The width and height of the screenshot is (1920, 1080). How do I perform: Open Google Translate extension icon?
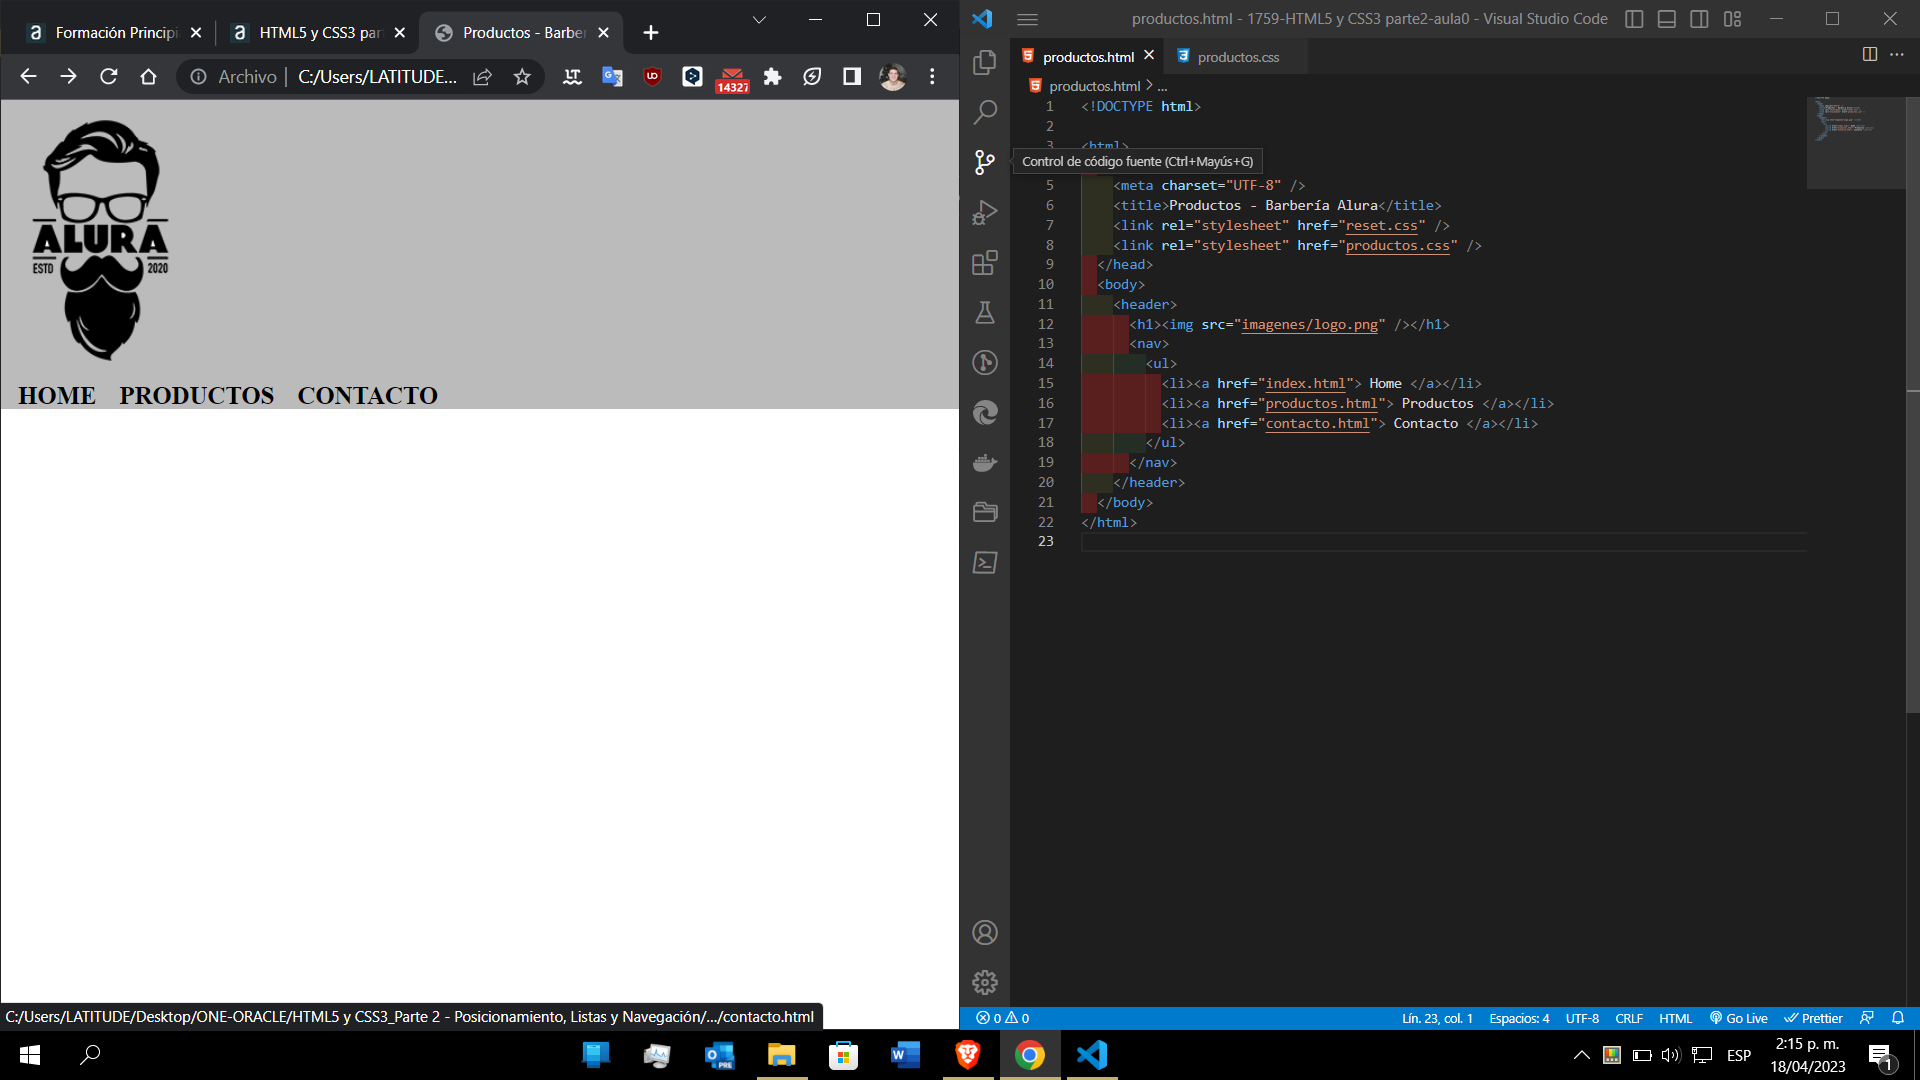pos(612,76)
